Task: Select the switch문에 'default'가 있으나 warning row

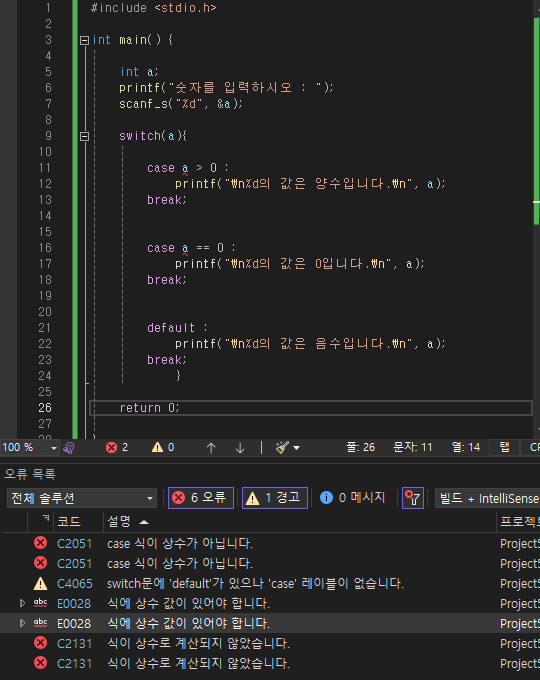Action: click(270, 583)
